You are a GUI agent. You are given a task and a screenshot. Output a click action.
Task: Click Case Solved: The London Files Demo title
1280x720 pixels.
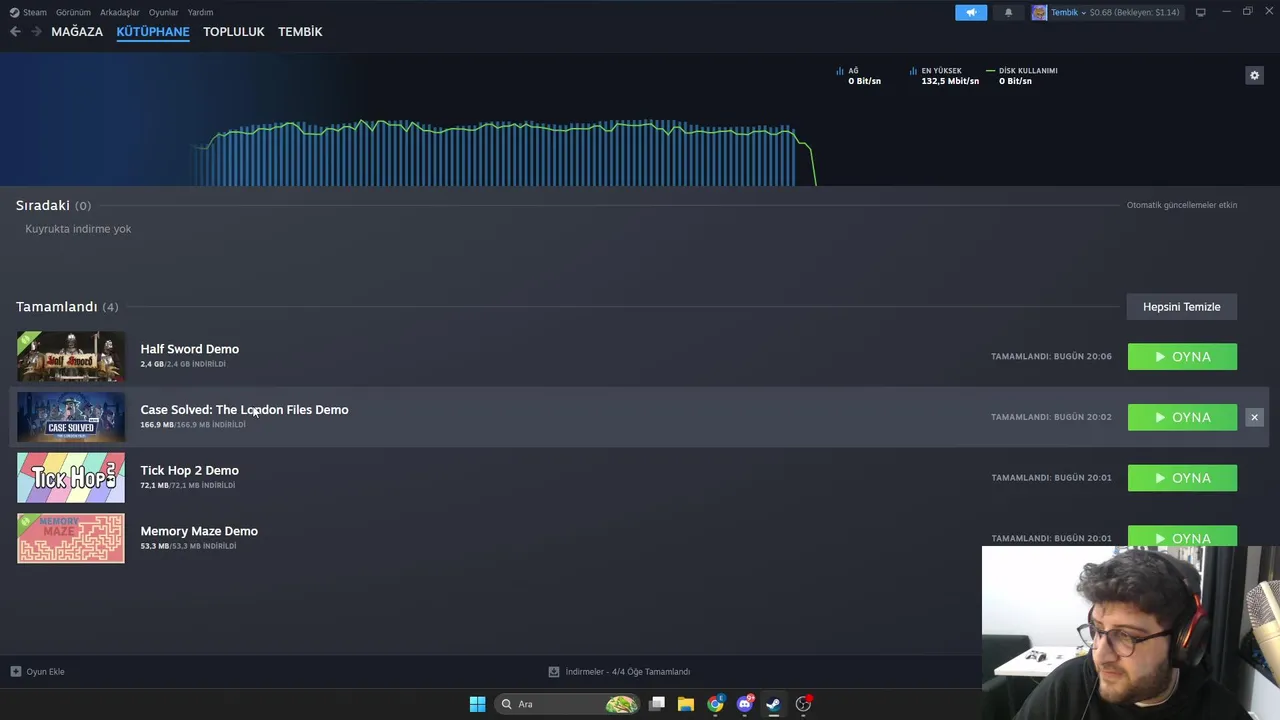coord(244,410)
